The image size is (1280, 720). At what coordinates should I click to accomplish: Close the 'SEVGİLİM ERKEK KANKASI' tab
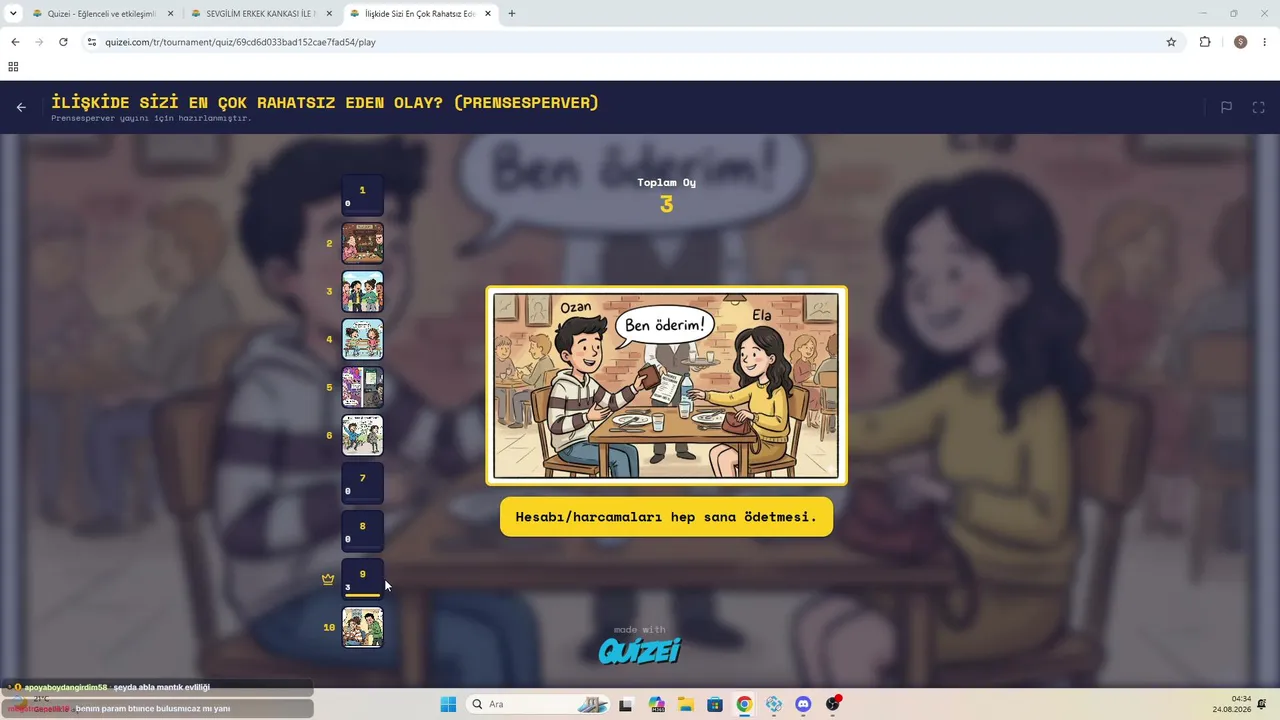pos(329,14)
